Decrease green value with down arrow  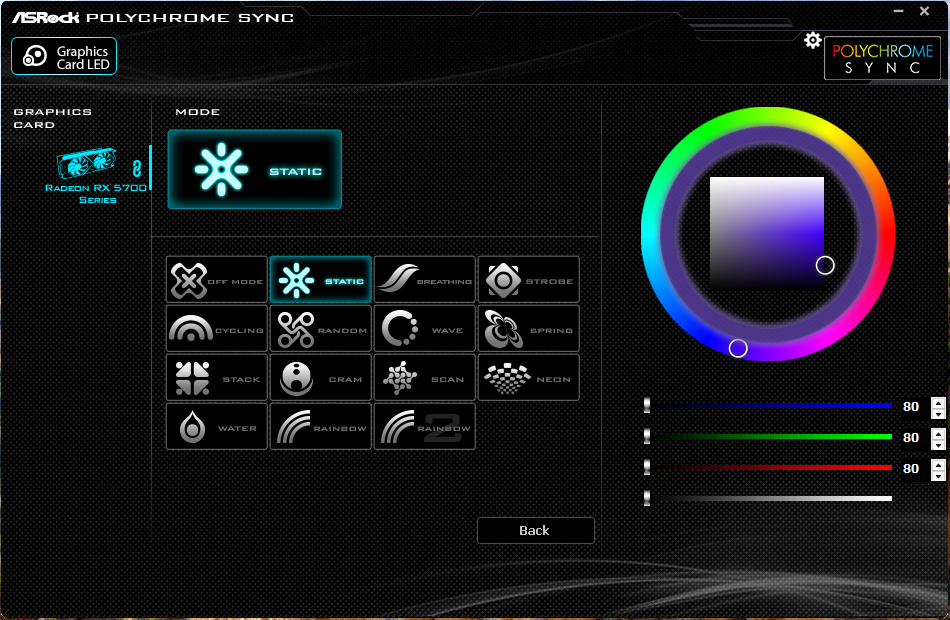(x=938, y=444)
